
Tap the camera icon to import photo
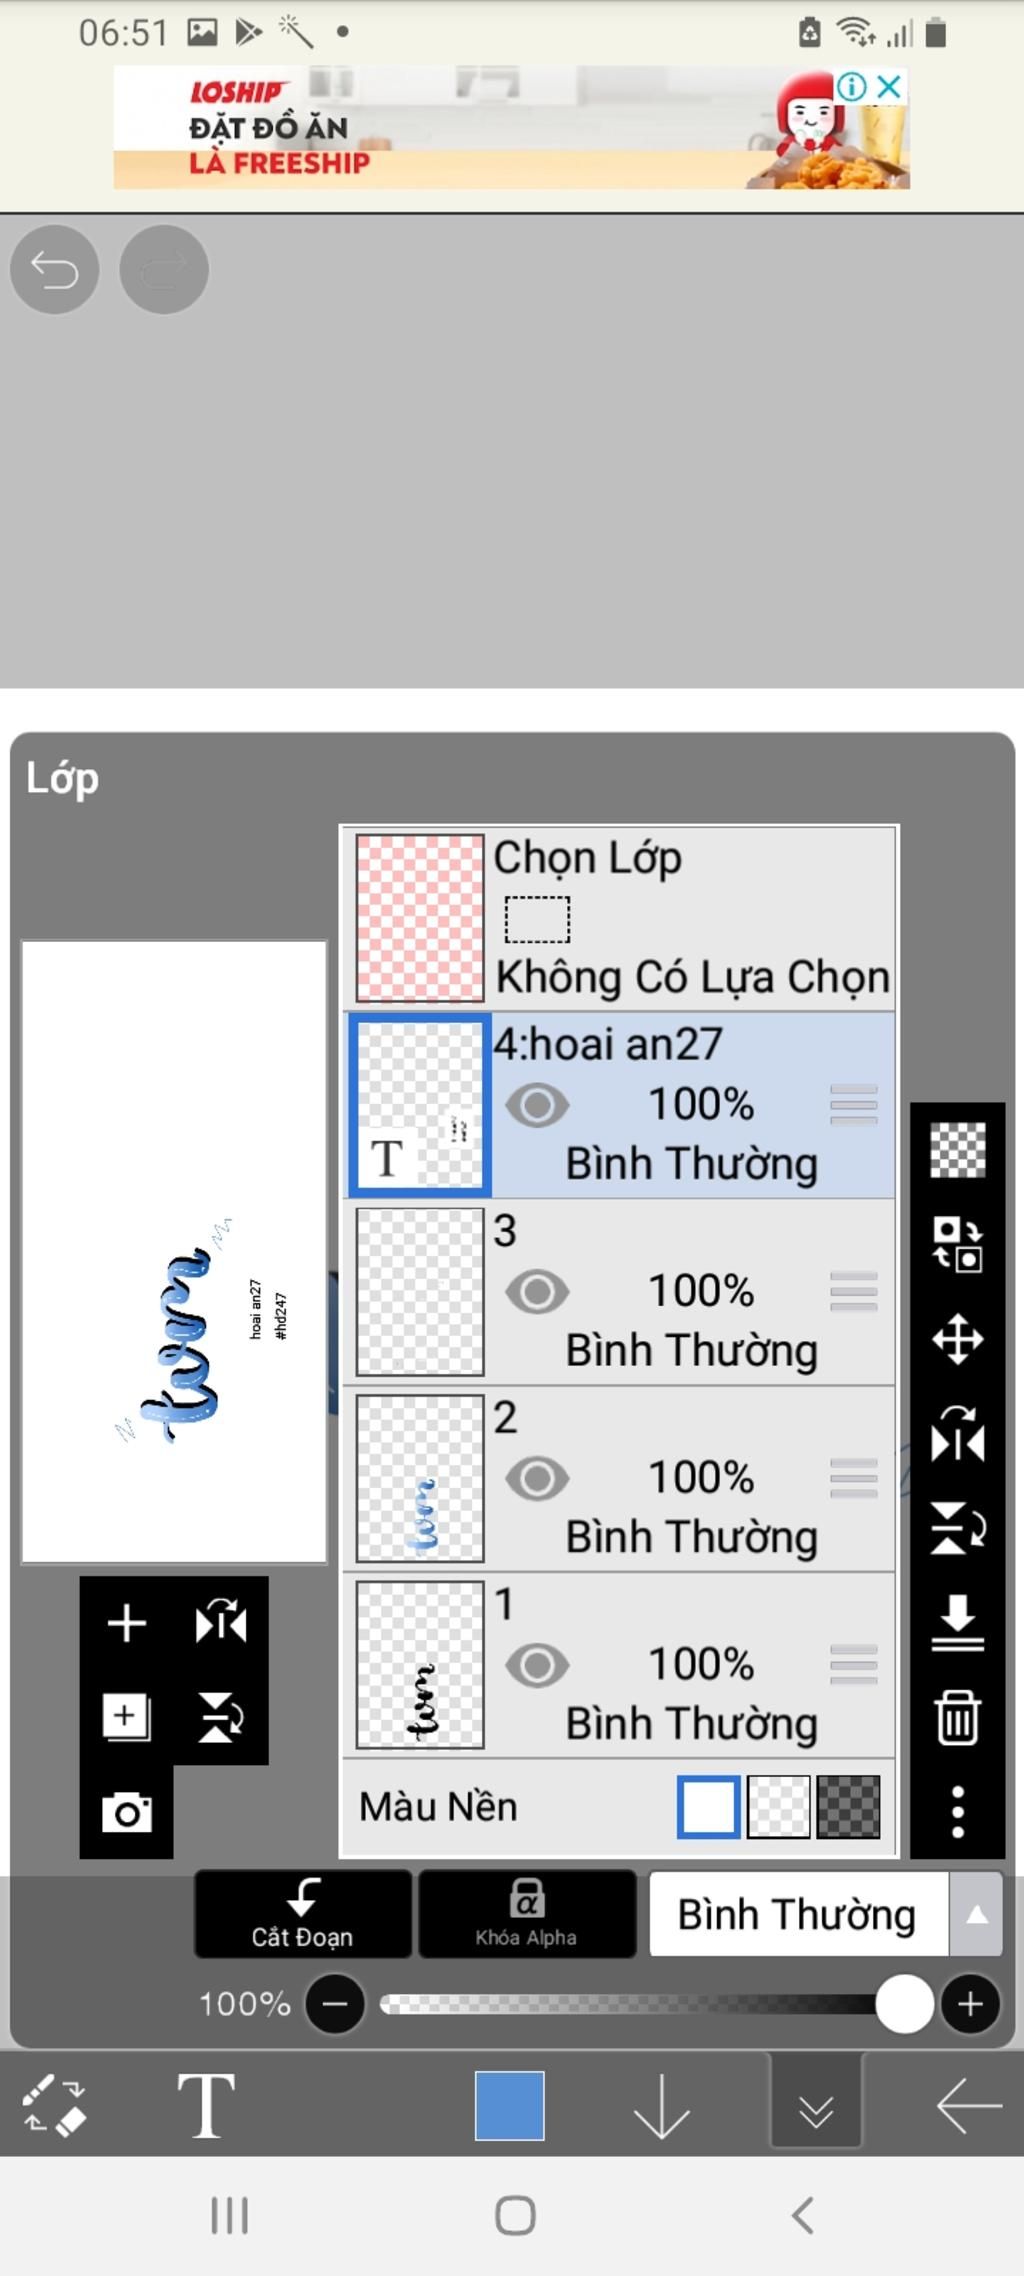click(x=127, y=1812)
